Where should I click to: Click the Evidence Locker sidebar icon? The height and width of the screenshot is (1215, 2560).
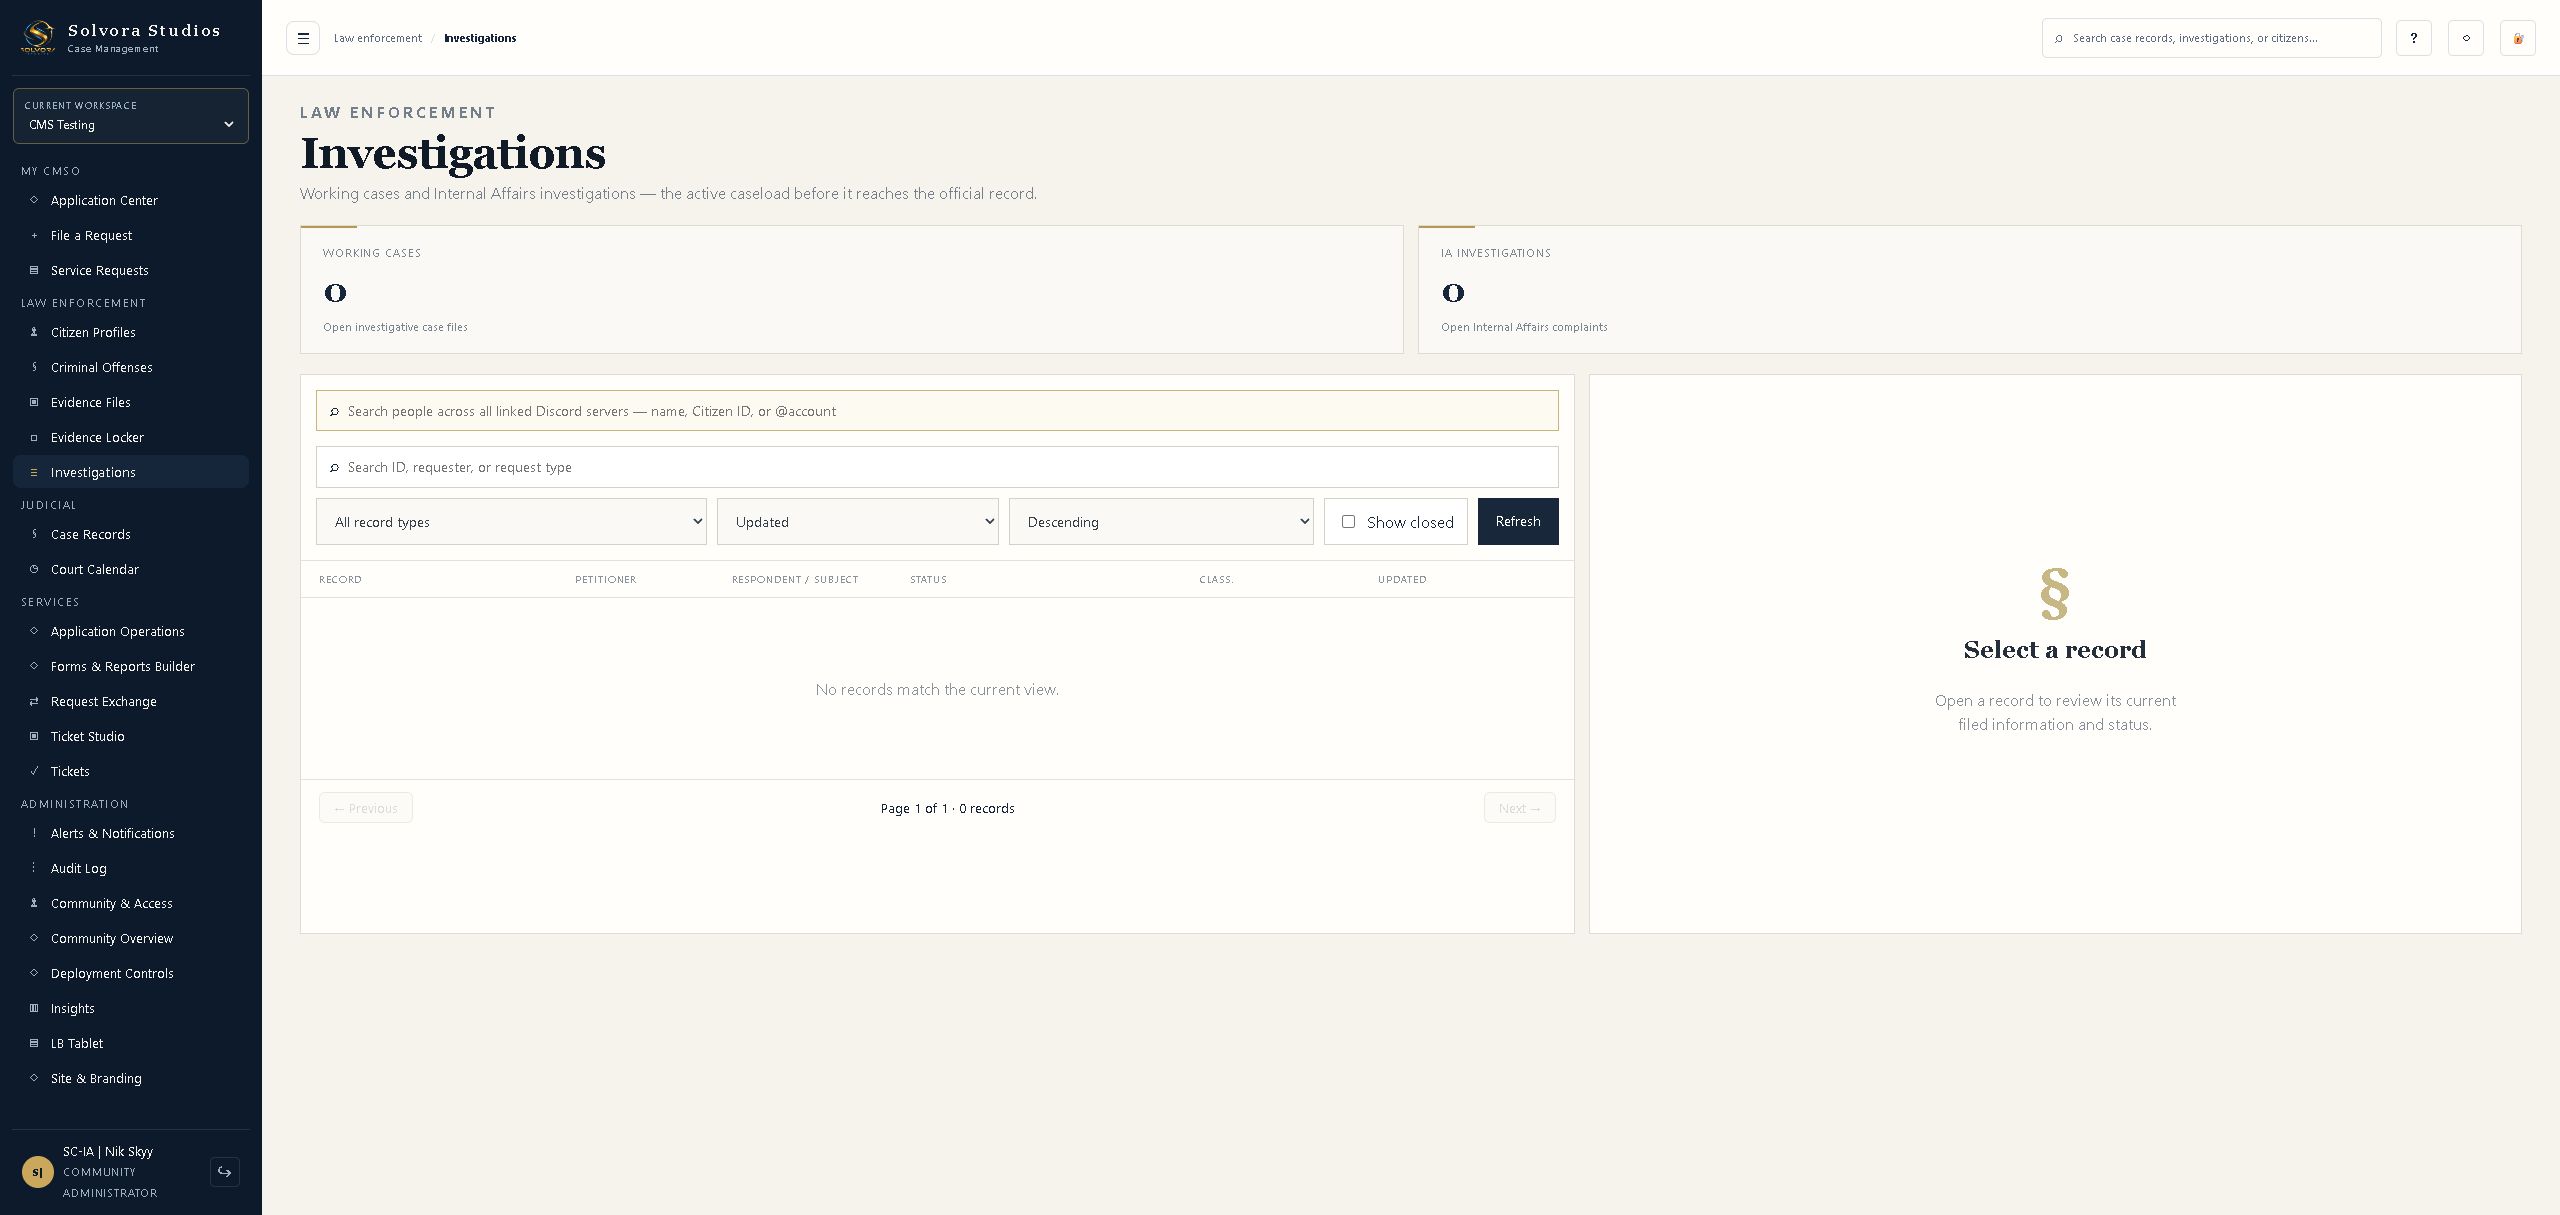(x=34, y=437)
